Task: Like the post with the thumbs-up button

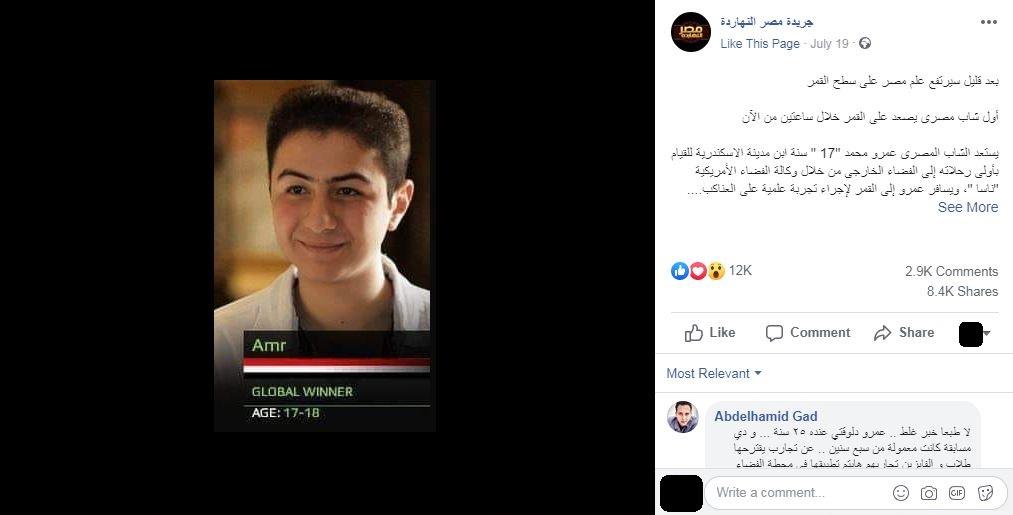Action: point(710,333)
